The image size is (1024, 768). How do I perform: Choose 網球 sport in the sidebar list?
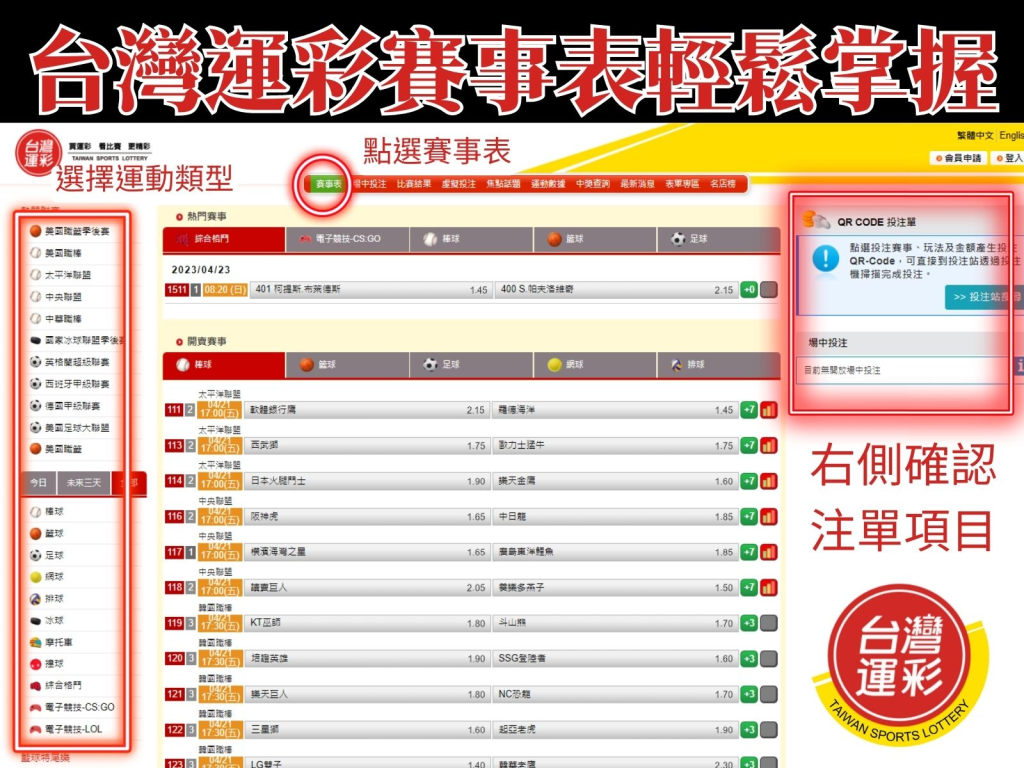pos(47,577)
